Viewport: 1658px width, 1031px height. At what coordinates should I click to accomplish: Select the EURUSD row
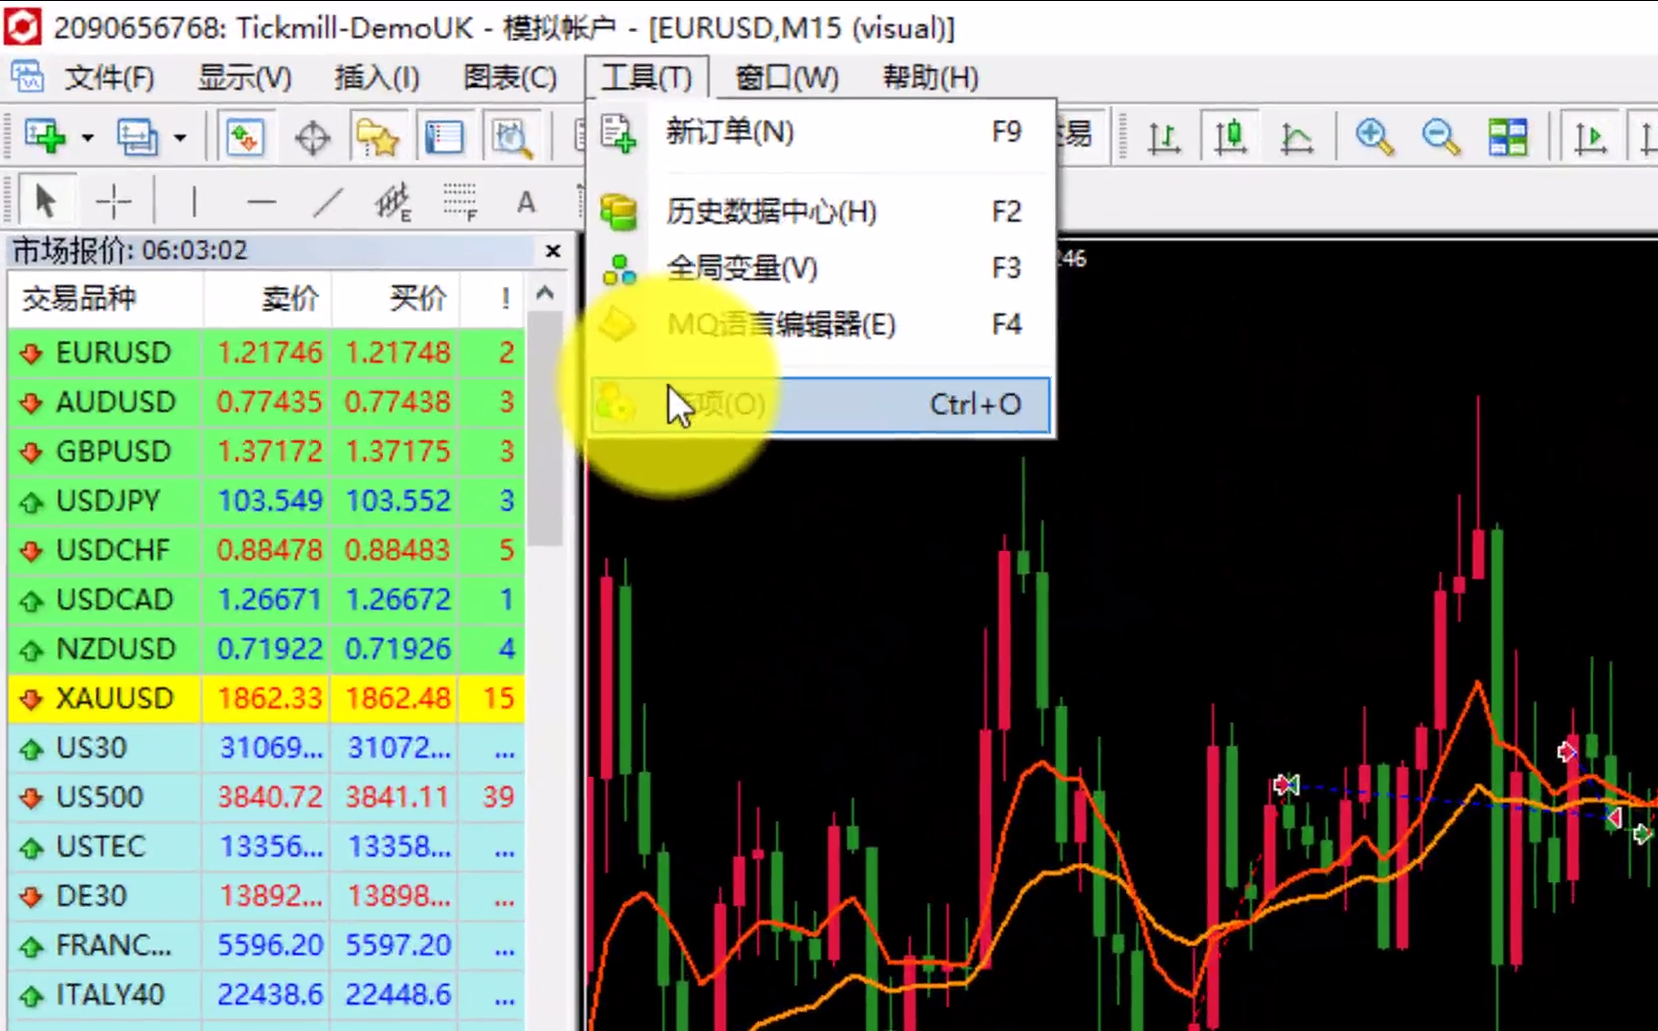(x=266, y=352)
